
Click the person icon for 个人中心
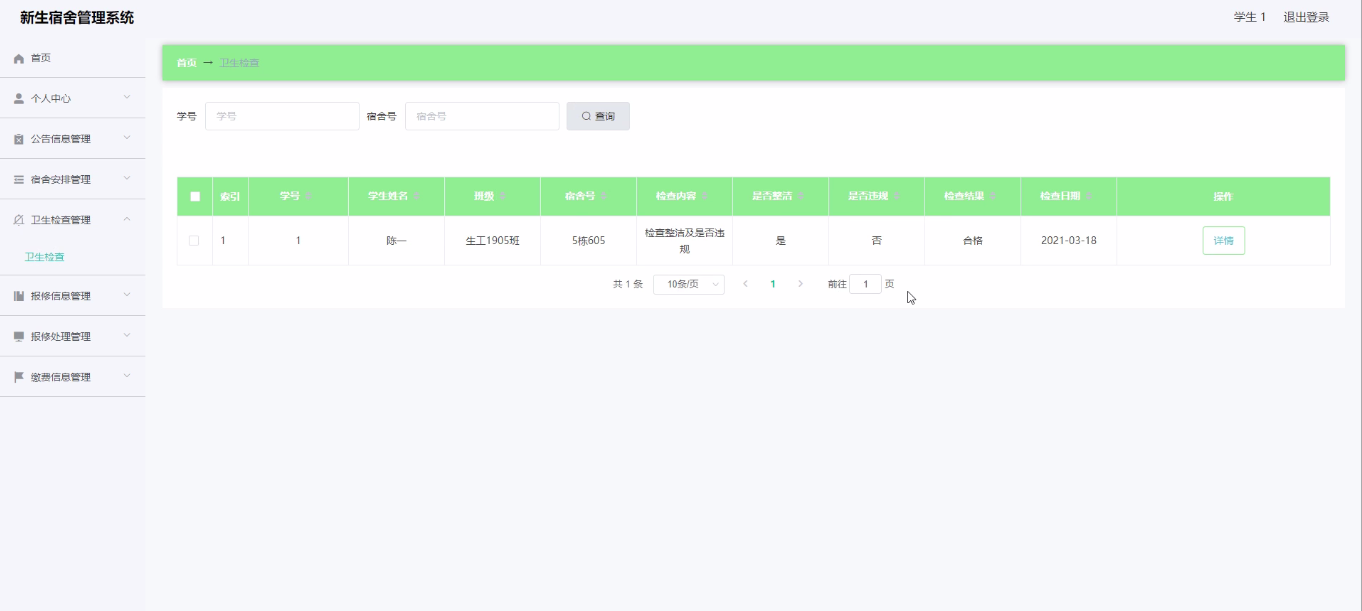coord(18,99)
